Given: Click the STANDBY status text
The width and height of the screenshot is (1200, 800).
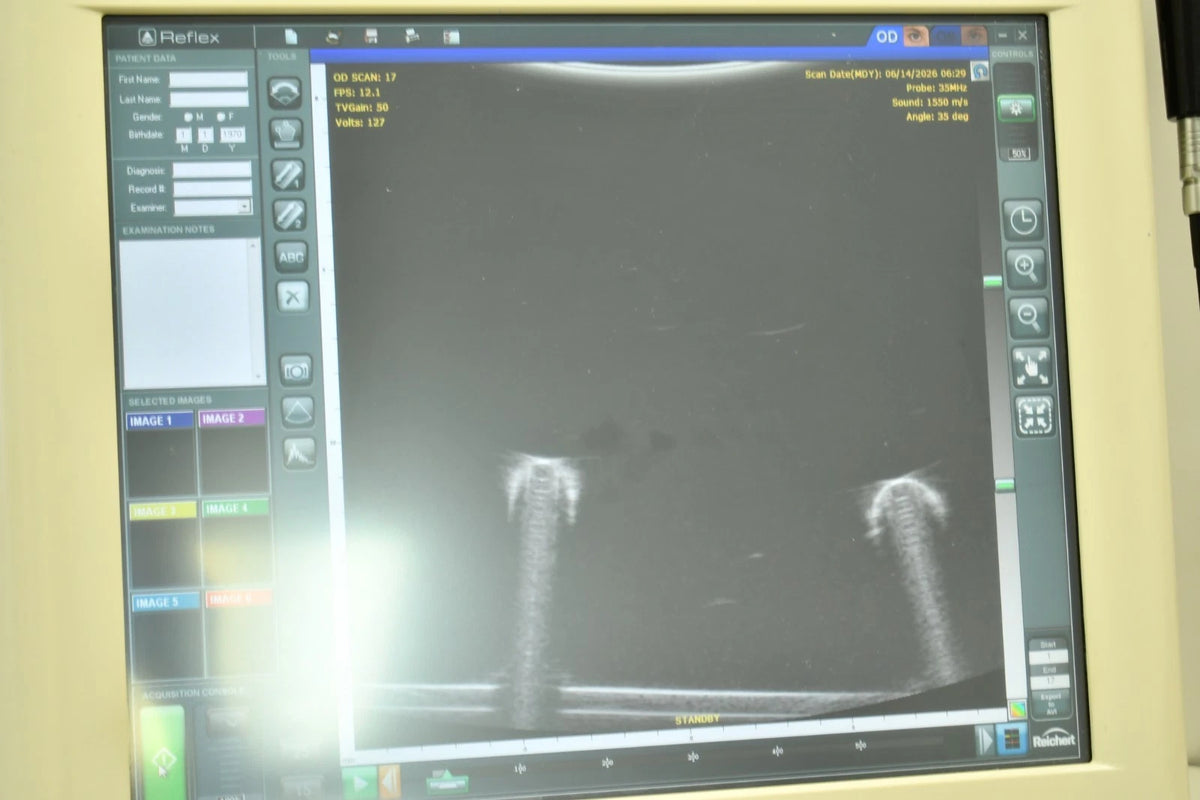Looking at the screenshot, I should (x=697, y=720).
